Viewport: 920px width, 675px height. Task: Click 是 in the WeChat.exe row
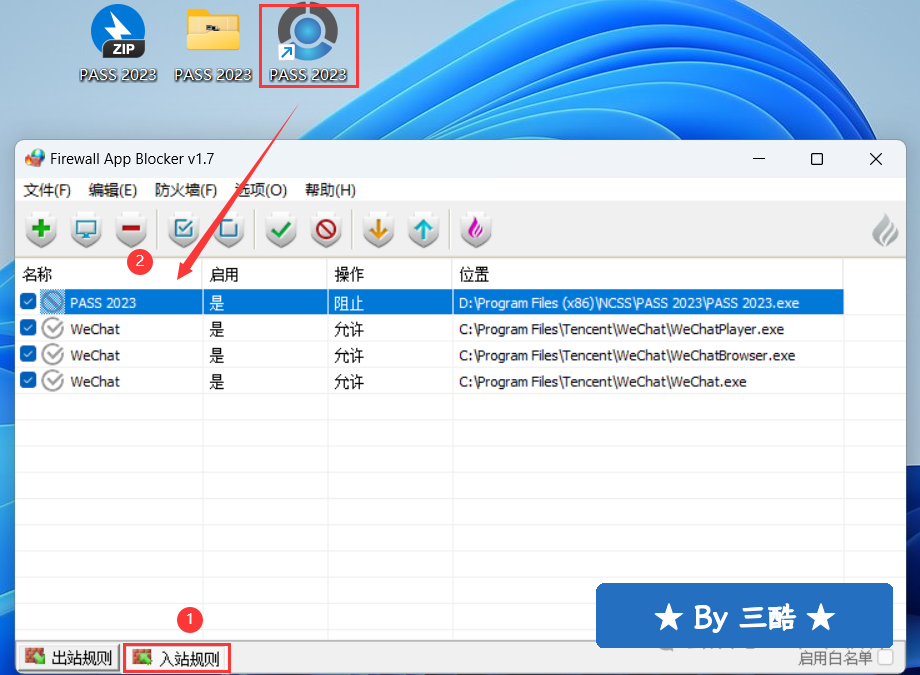coord(265,381)
